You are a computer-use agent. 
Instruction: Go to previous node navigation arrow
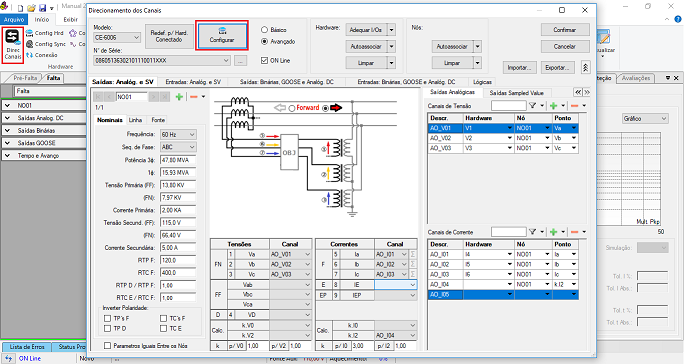coord(109,97)
